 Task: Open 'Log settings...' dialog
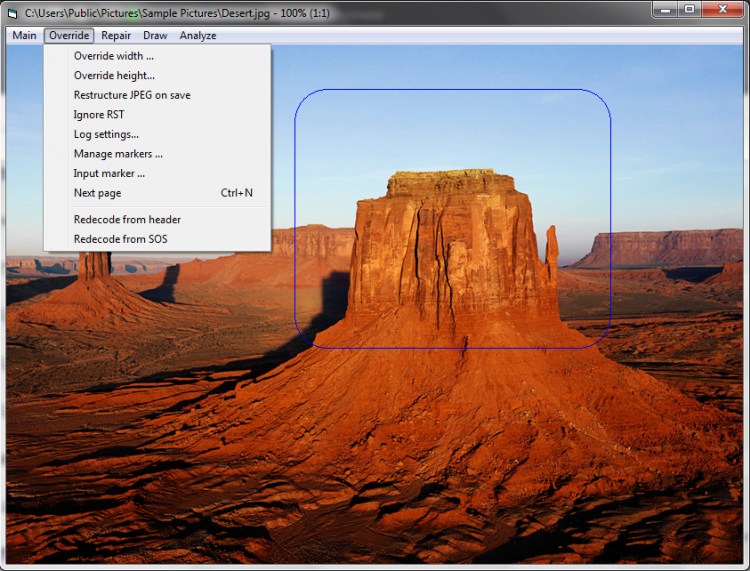(x=106, y=134)
